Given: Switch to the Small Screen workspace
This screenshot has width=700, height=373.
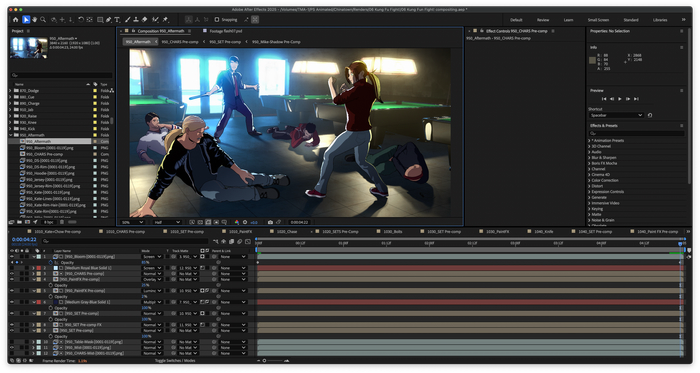Looking at the screenshot, I should [x=598, y=20].
